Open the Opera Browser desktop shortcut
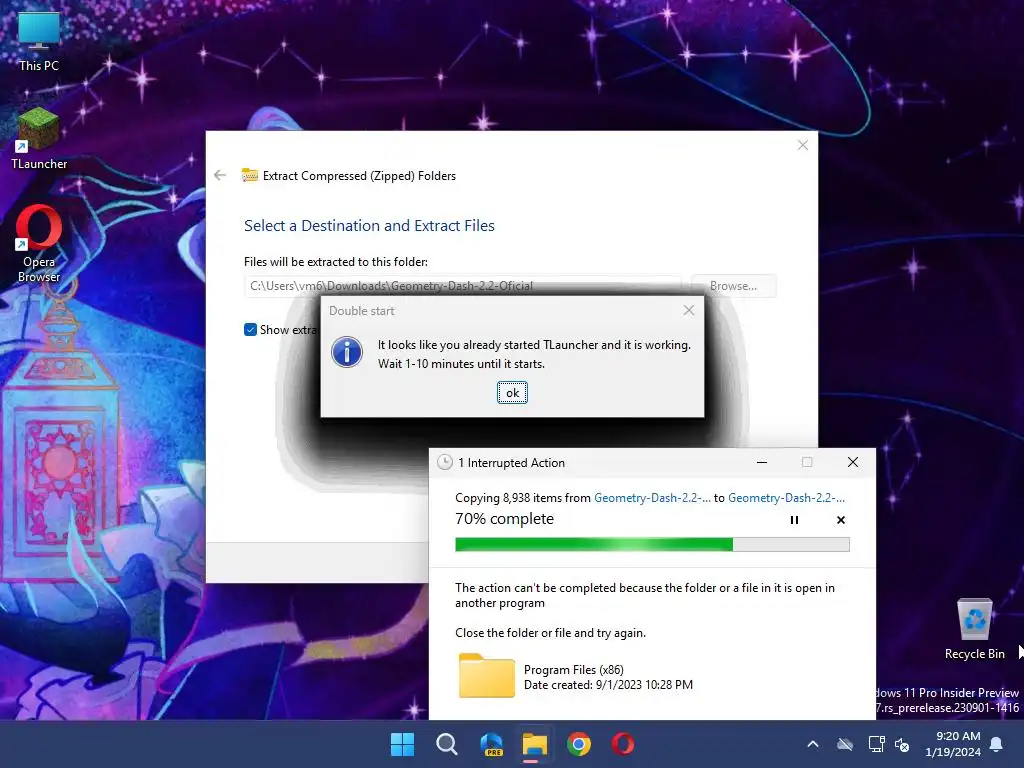1024x768 pixels. (39, 243)
